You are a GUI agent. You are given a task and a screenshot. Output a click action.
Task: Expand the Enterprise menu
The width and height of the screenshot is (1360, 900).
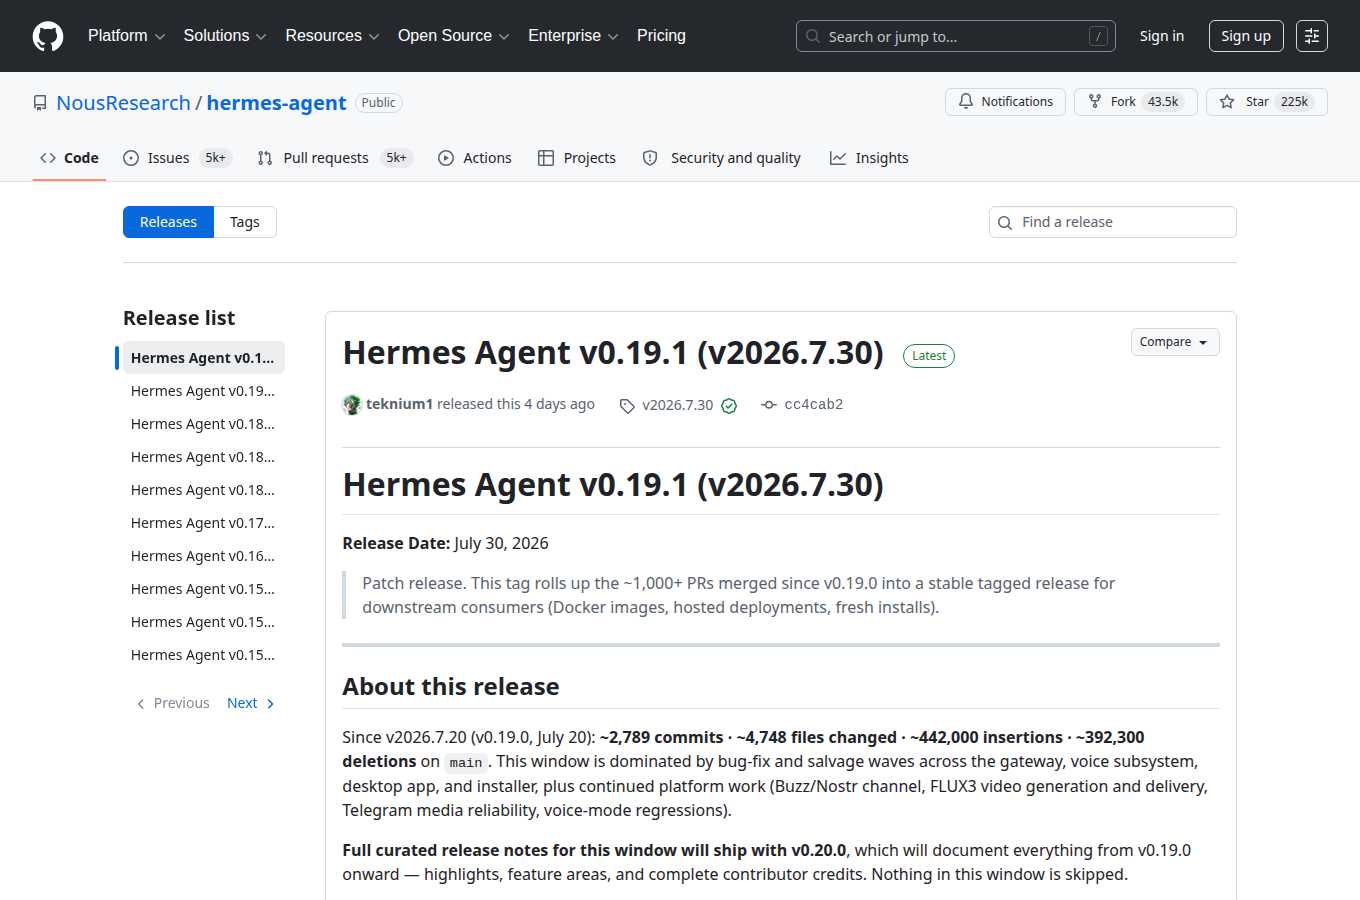coord(574,36)
